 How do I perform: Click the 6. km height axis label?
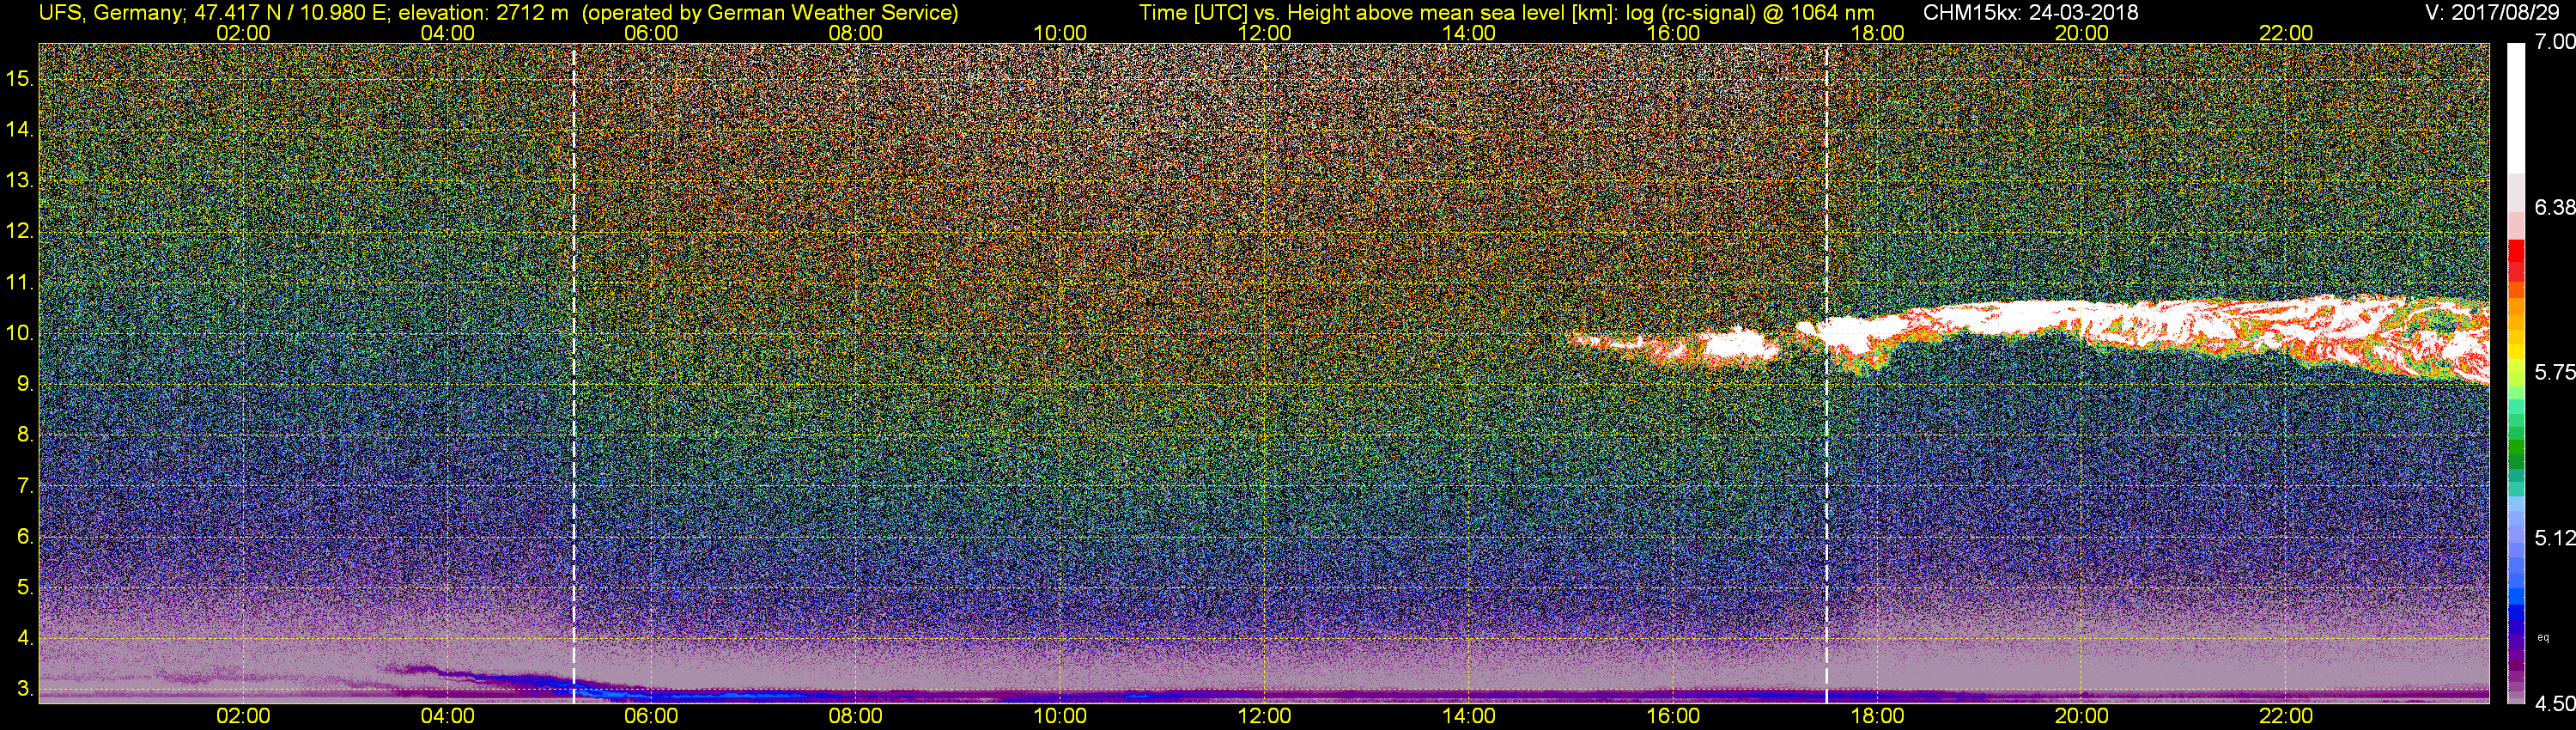tap(26, 537)
